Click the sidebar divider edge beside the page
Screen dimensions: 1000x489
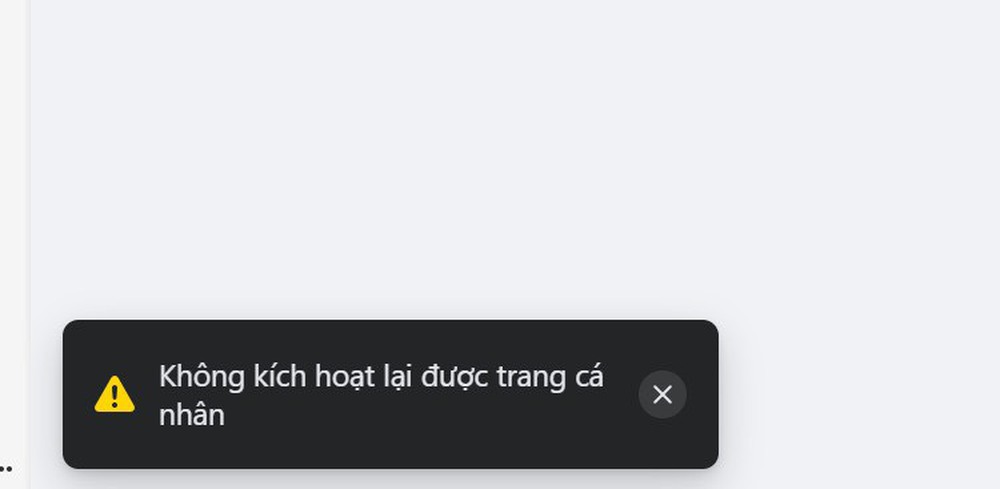[x=29, y=244]
